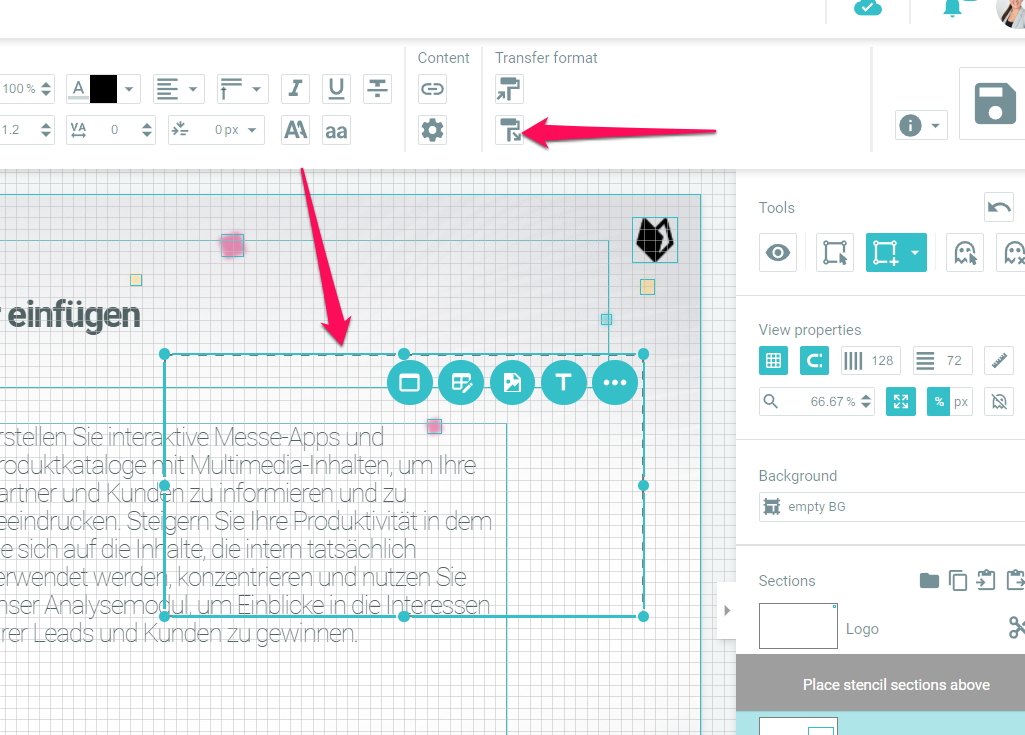
Task: Open the content settings gear icon
Action: pyautogui.click(x=432, y=130)
